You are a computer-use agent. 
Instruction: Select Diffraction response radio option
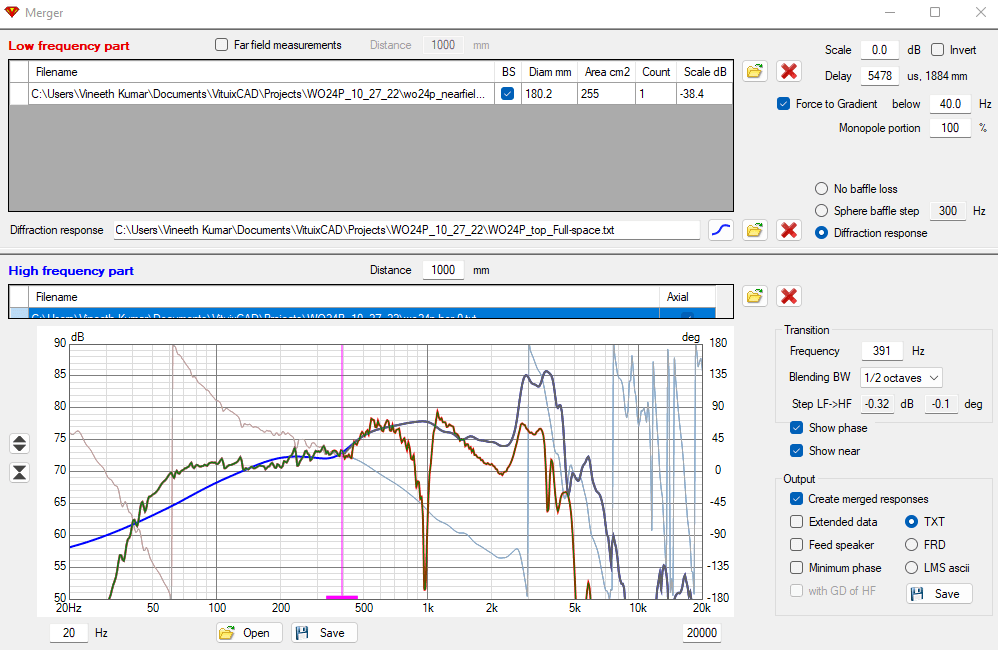(822, 233)
